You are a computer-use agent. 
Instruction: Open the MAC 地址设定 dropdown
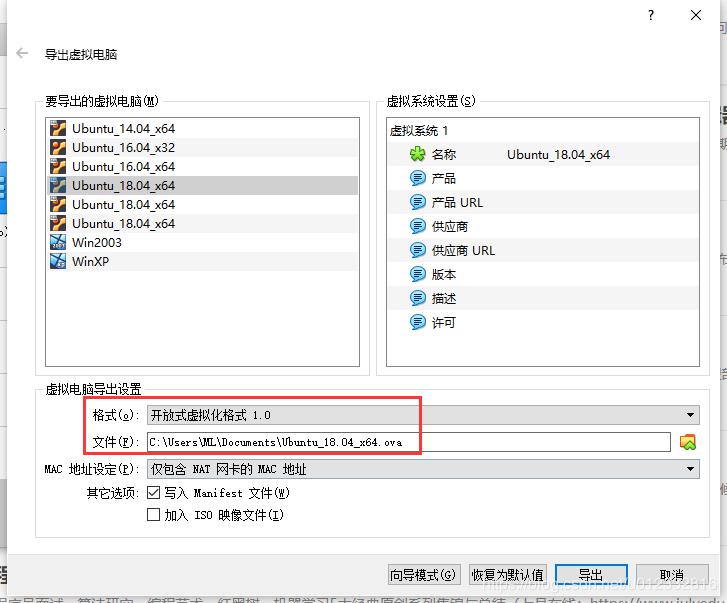pos(423,469)
